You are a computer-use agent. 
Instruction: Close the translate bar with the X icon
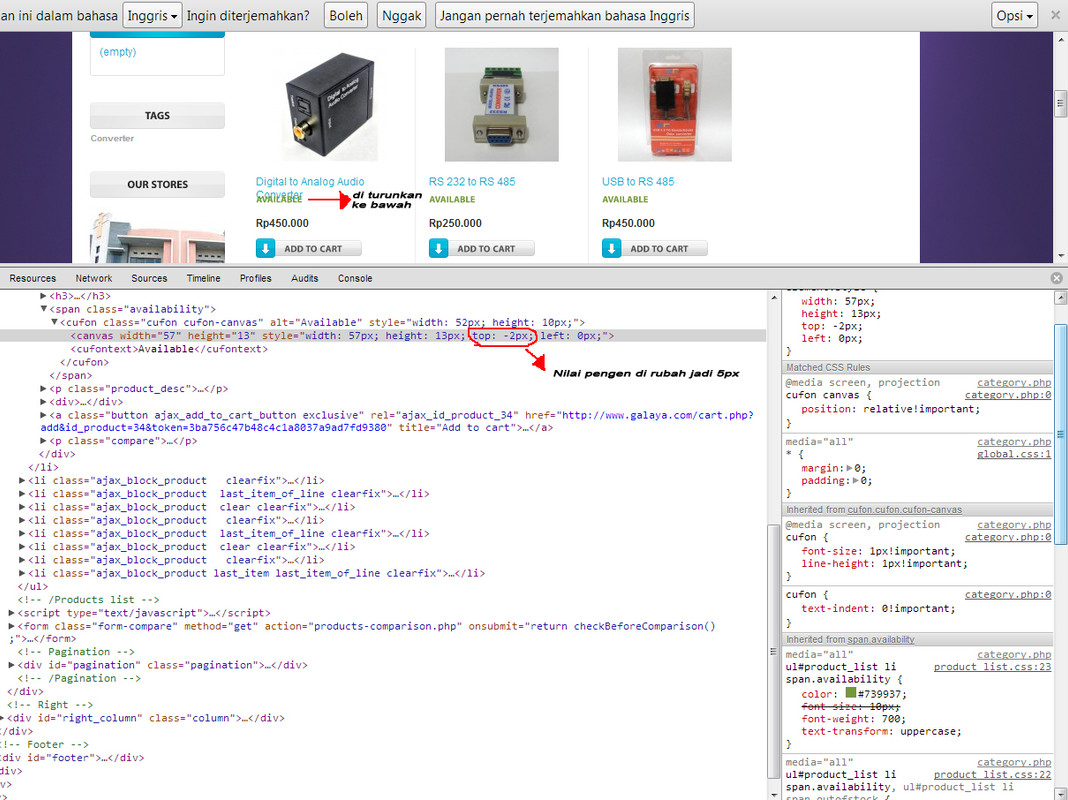pyautogui.click(x=1055, y=15)
